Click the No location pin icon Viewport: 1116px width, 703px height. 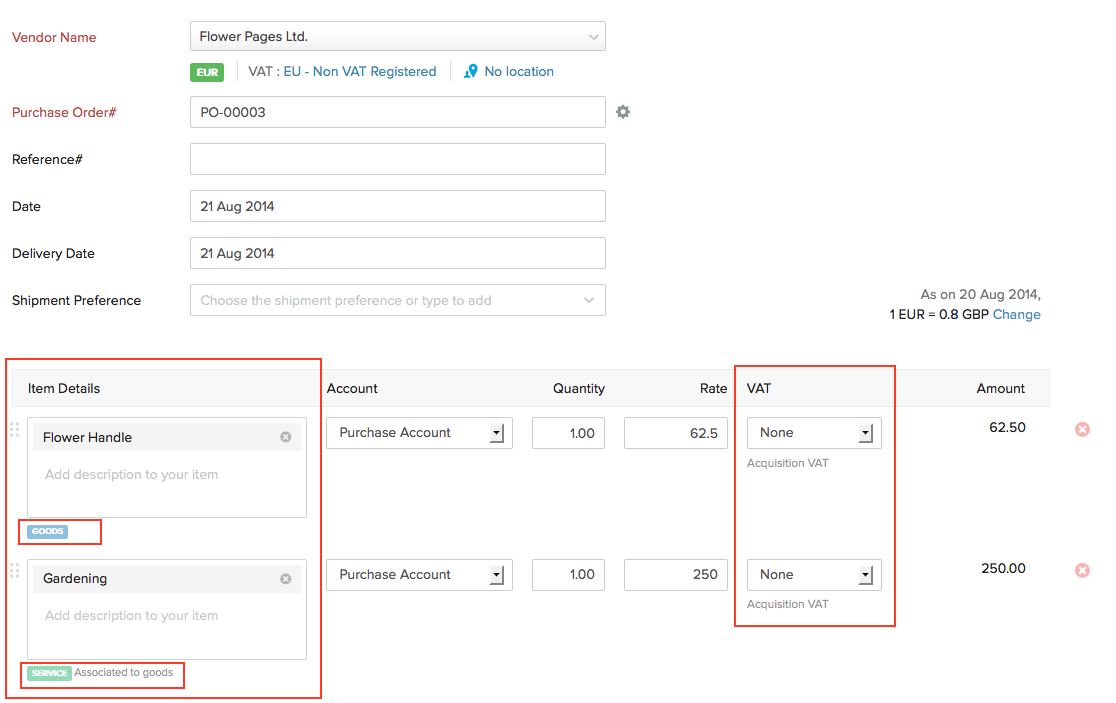click(x=470, y=71)
